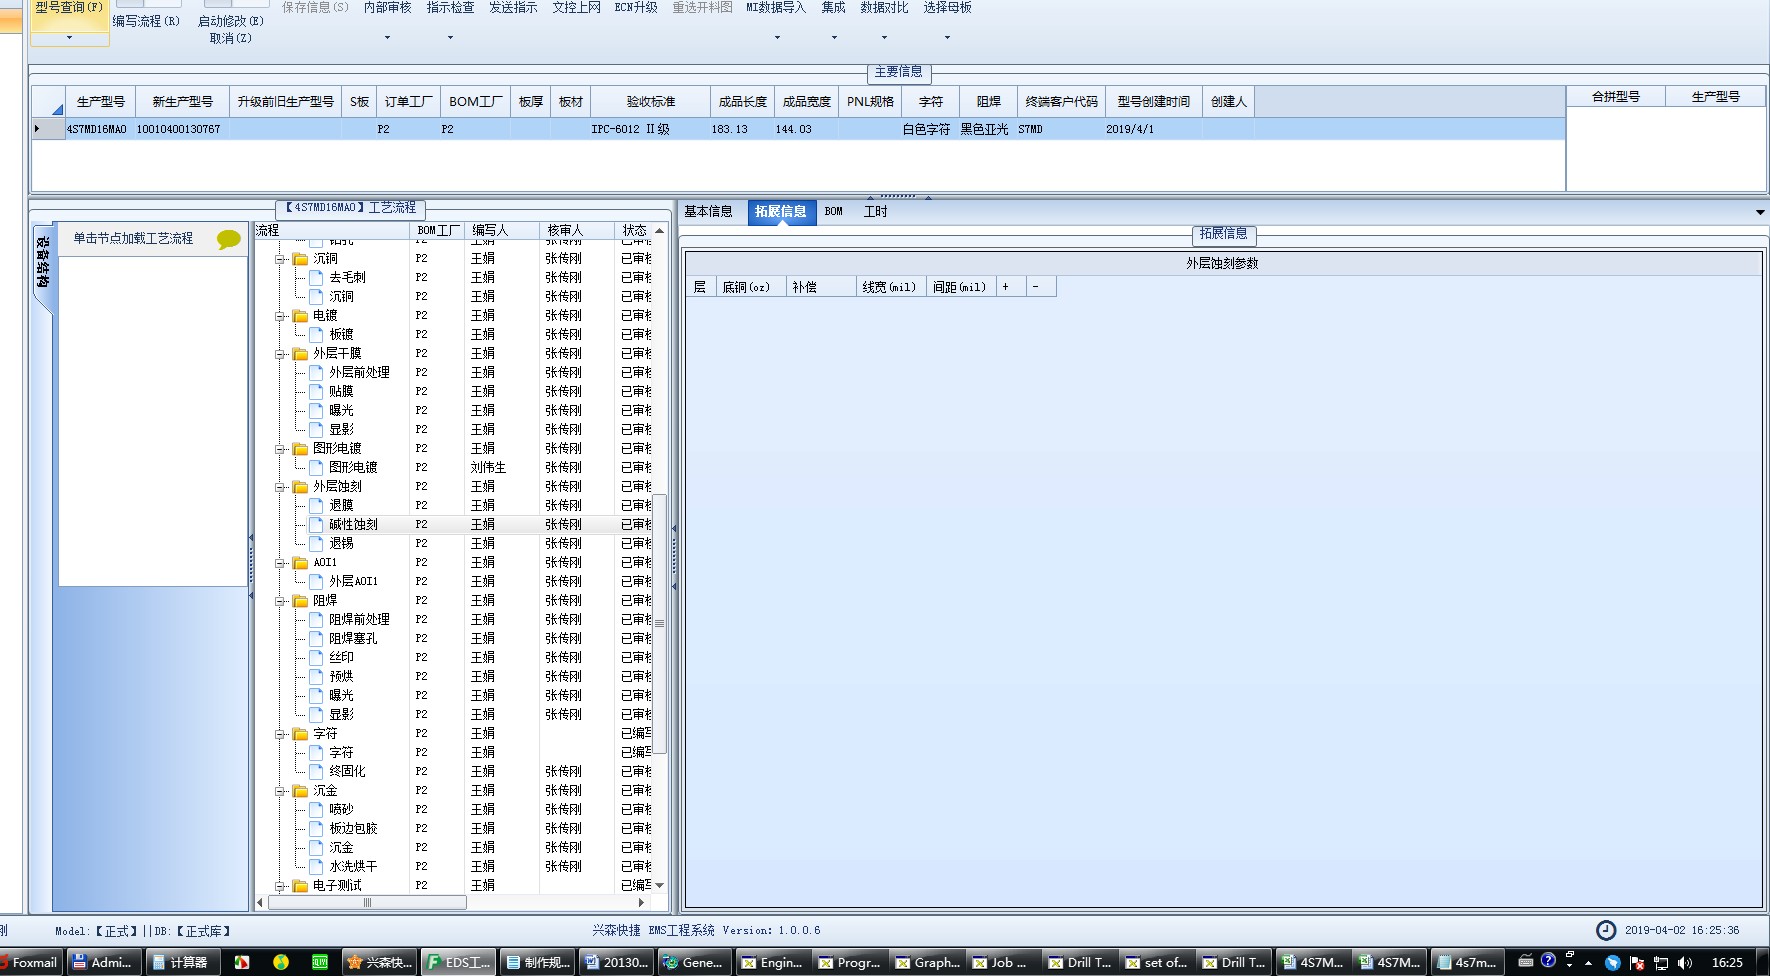Open dropdown arrow under 选择母板
This screenshot has height=976, width=1770.
click(x=947, y=38)
